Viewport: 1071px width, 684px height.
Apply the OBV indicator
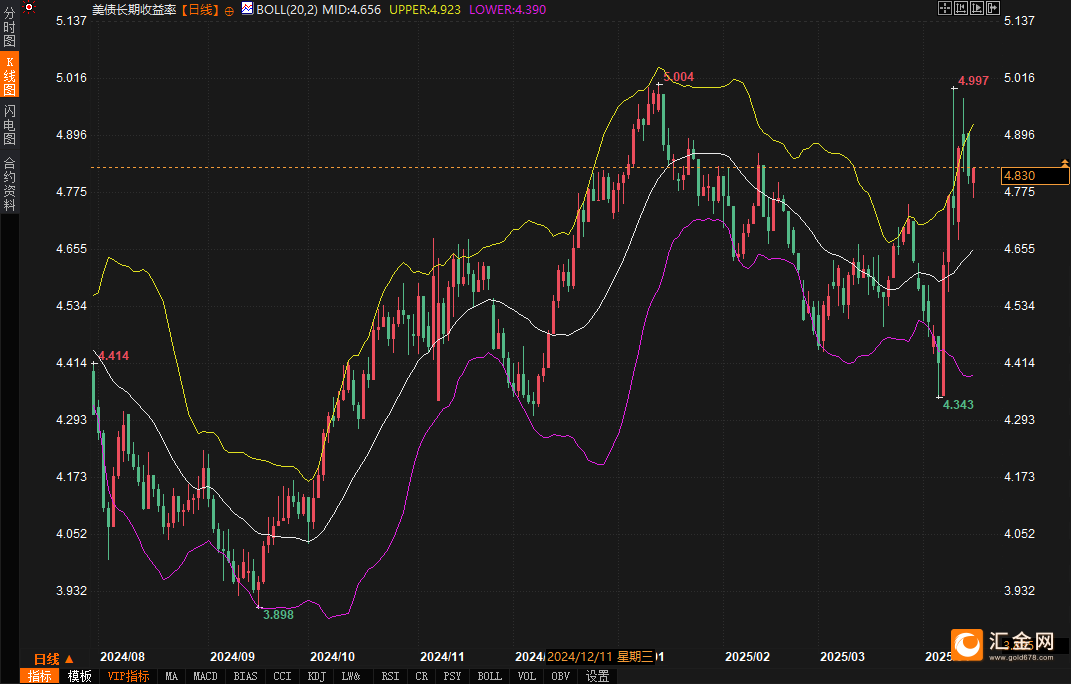[560, 676]
